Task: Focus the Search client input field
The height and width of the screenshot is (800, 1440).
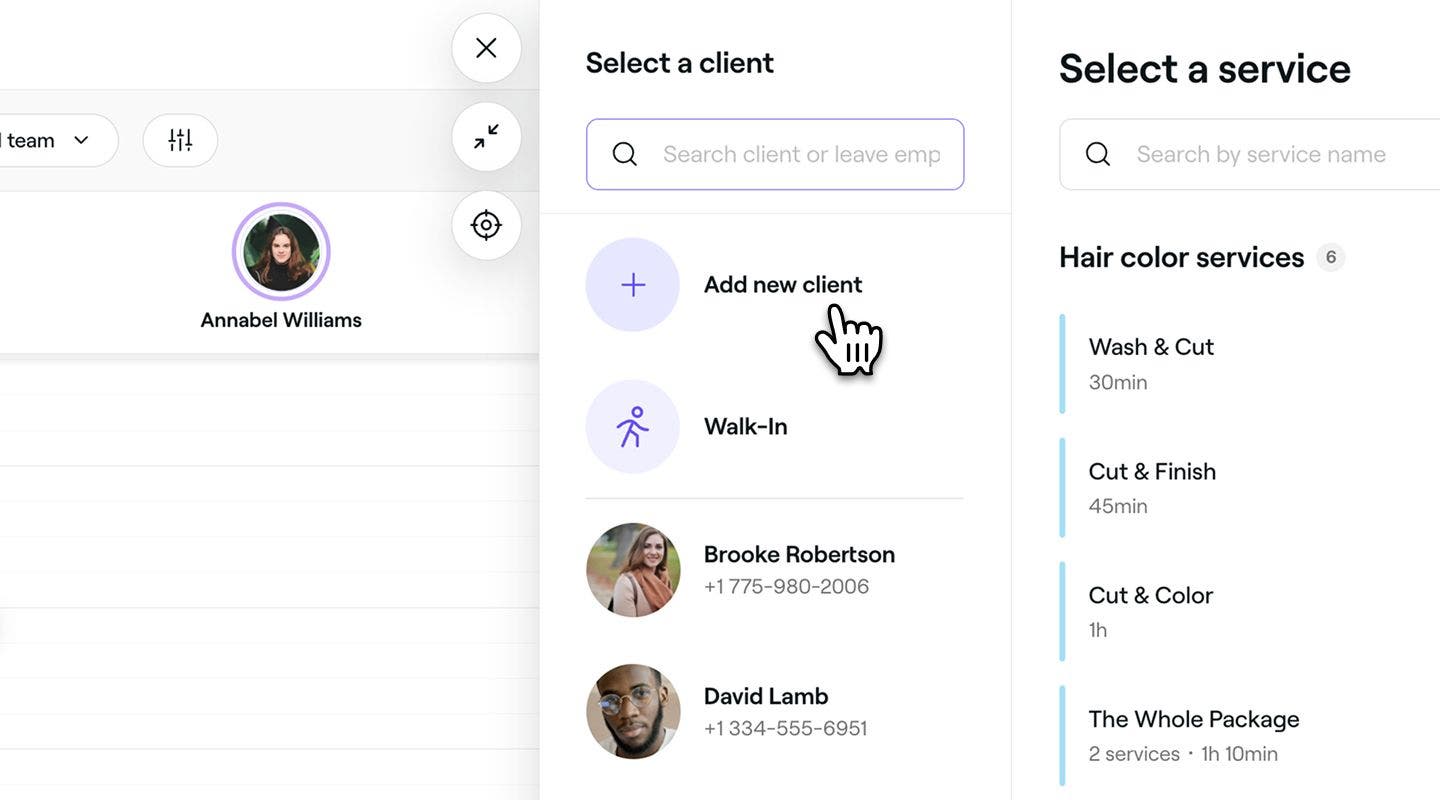Action: 775,154
